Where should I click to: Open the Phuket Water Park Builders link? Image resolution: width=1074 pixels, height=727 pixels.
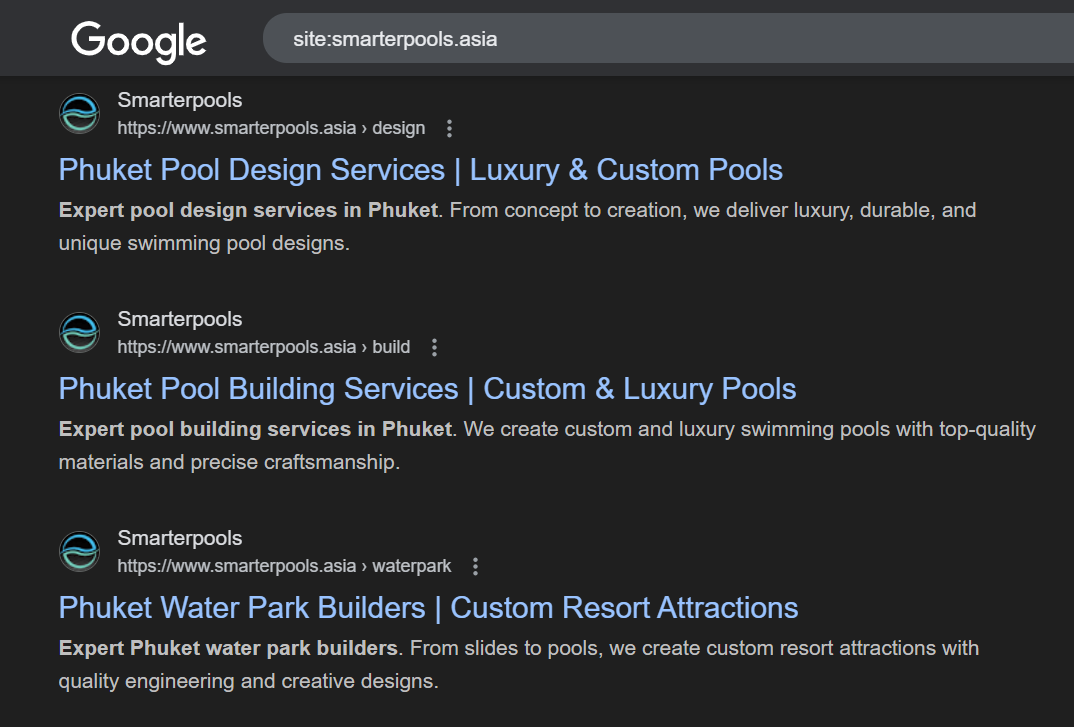click(x=428, y=608)
